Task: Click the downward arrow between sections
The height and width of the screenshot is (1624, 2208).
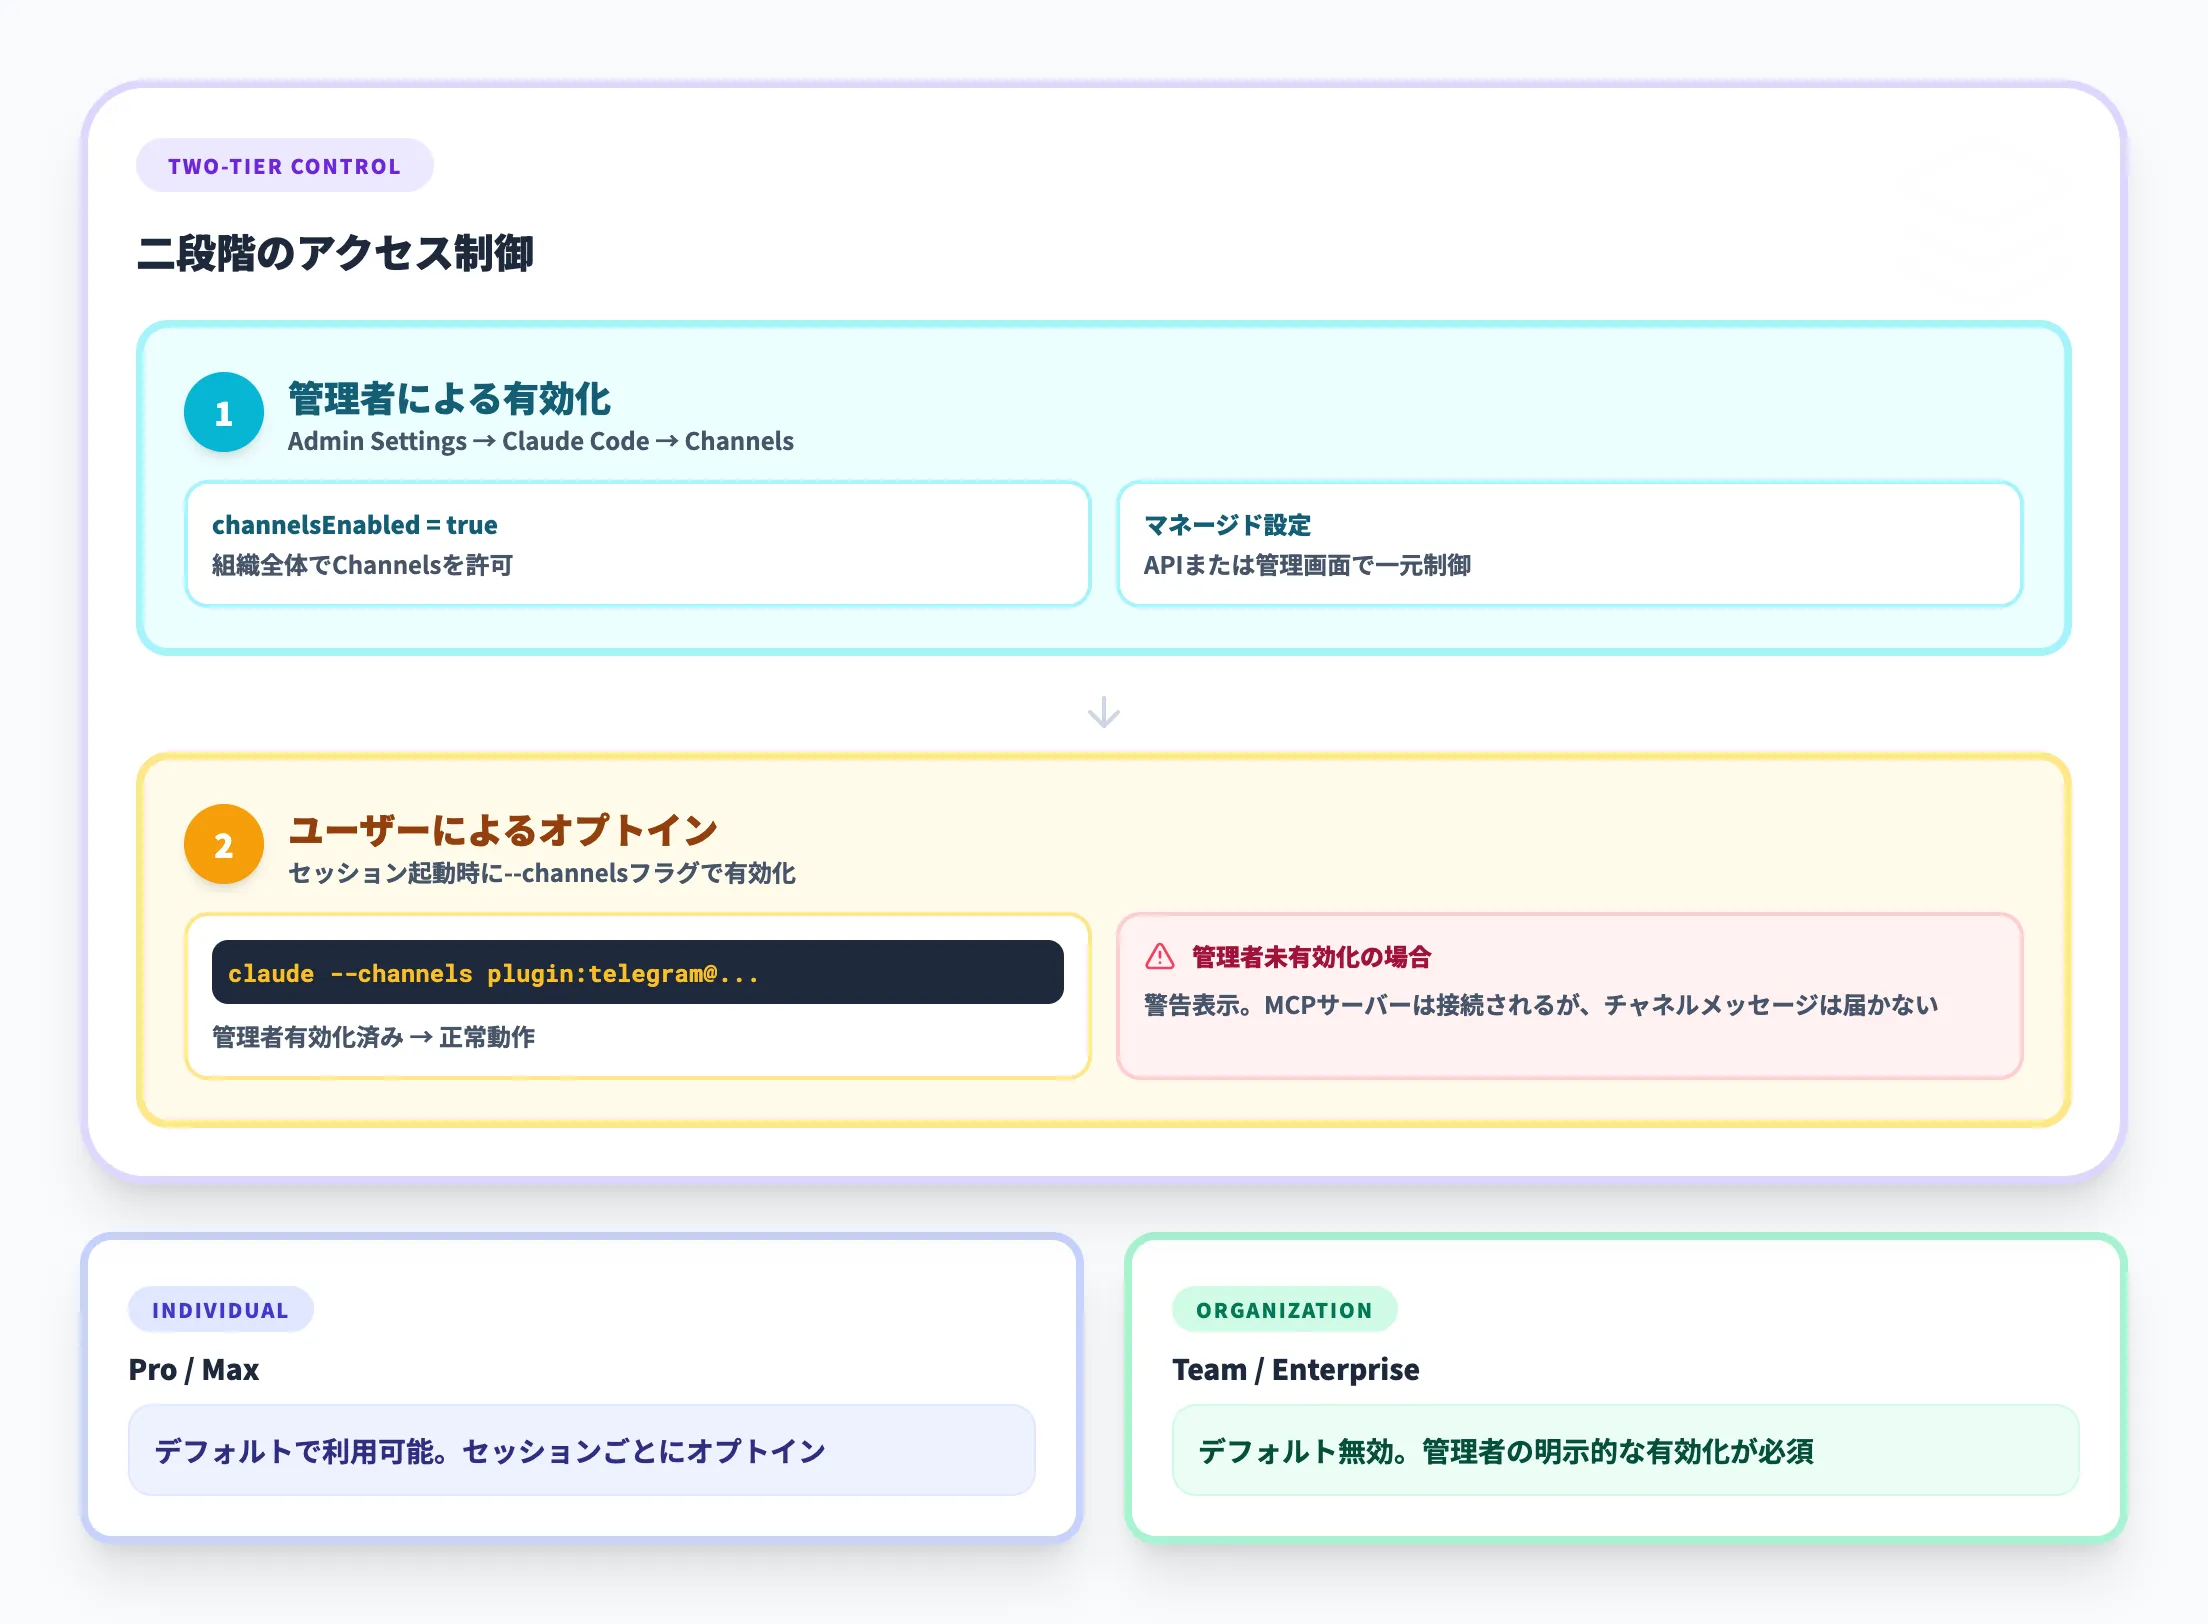Action: [x=1103, y=712]
